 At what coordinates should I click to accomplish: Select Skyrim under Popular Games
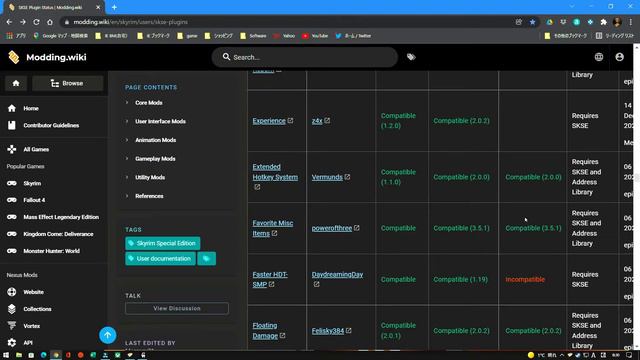[x=32, y=183]
